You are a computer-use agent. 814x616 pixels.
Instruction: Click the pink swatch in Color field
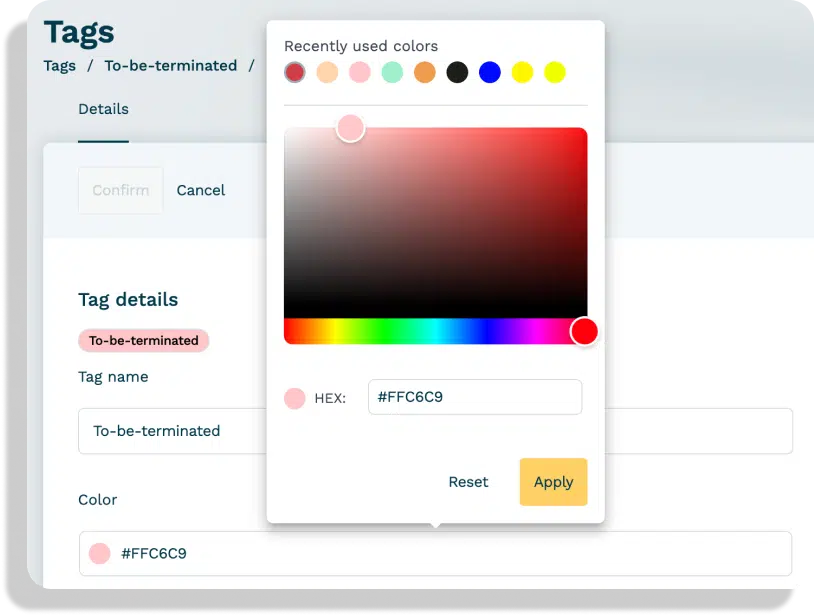tap(99, 553)
